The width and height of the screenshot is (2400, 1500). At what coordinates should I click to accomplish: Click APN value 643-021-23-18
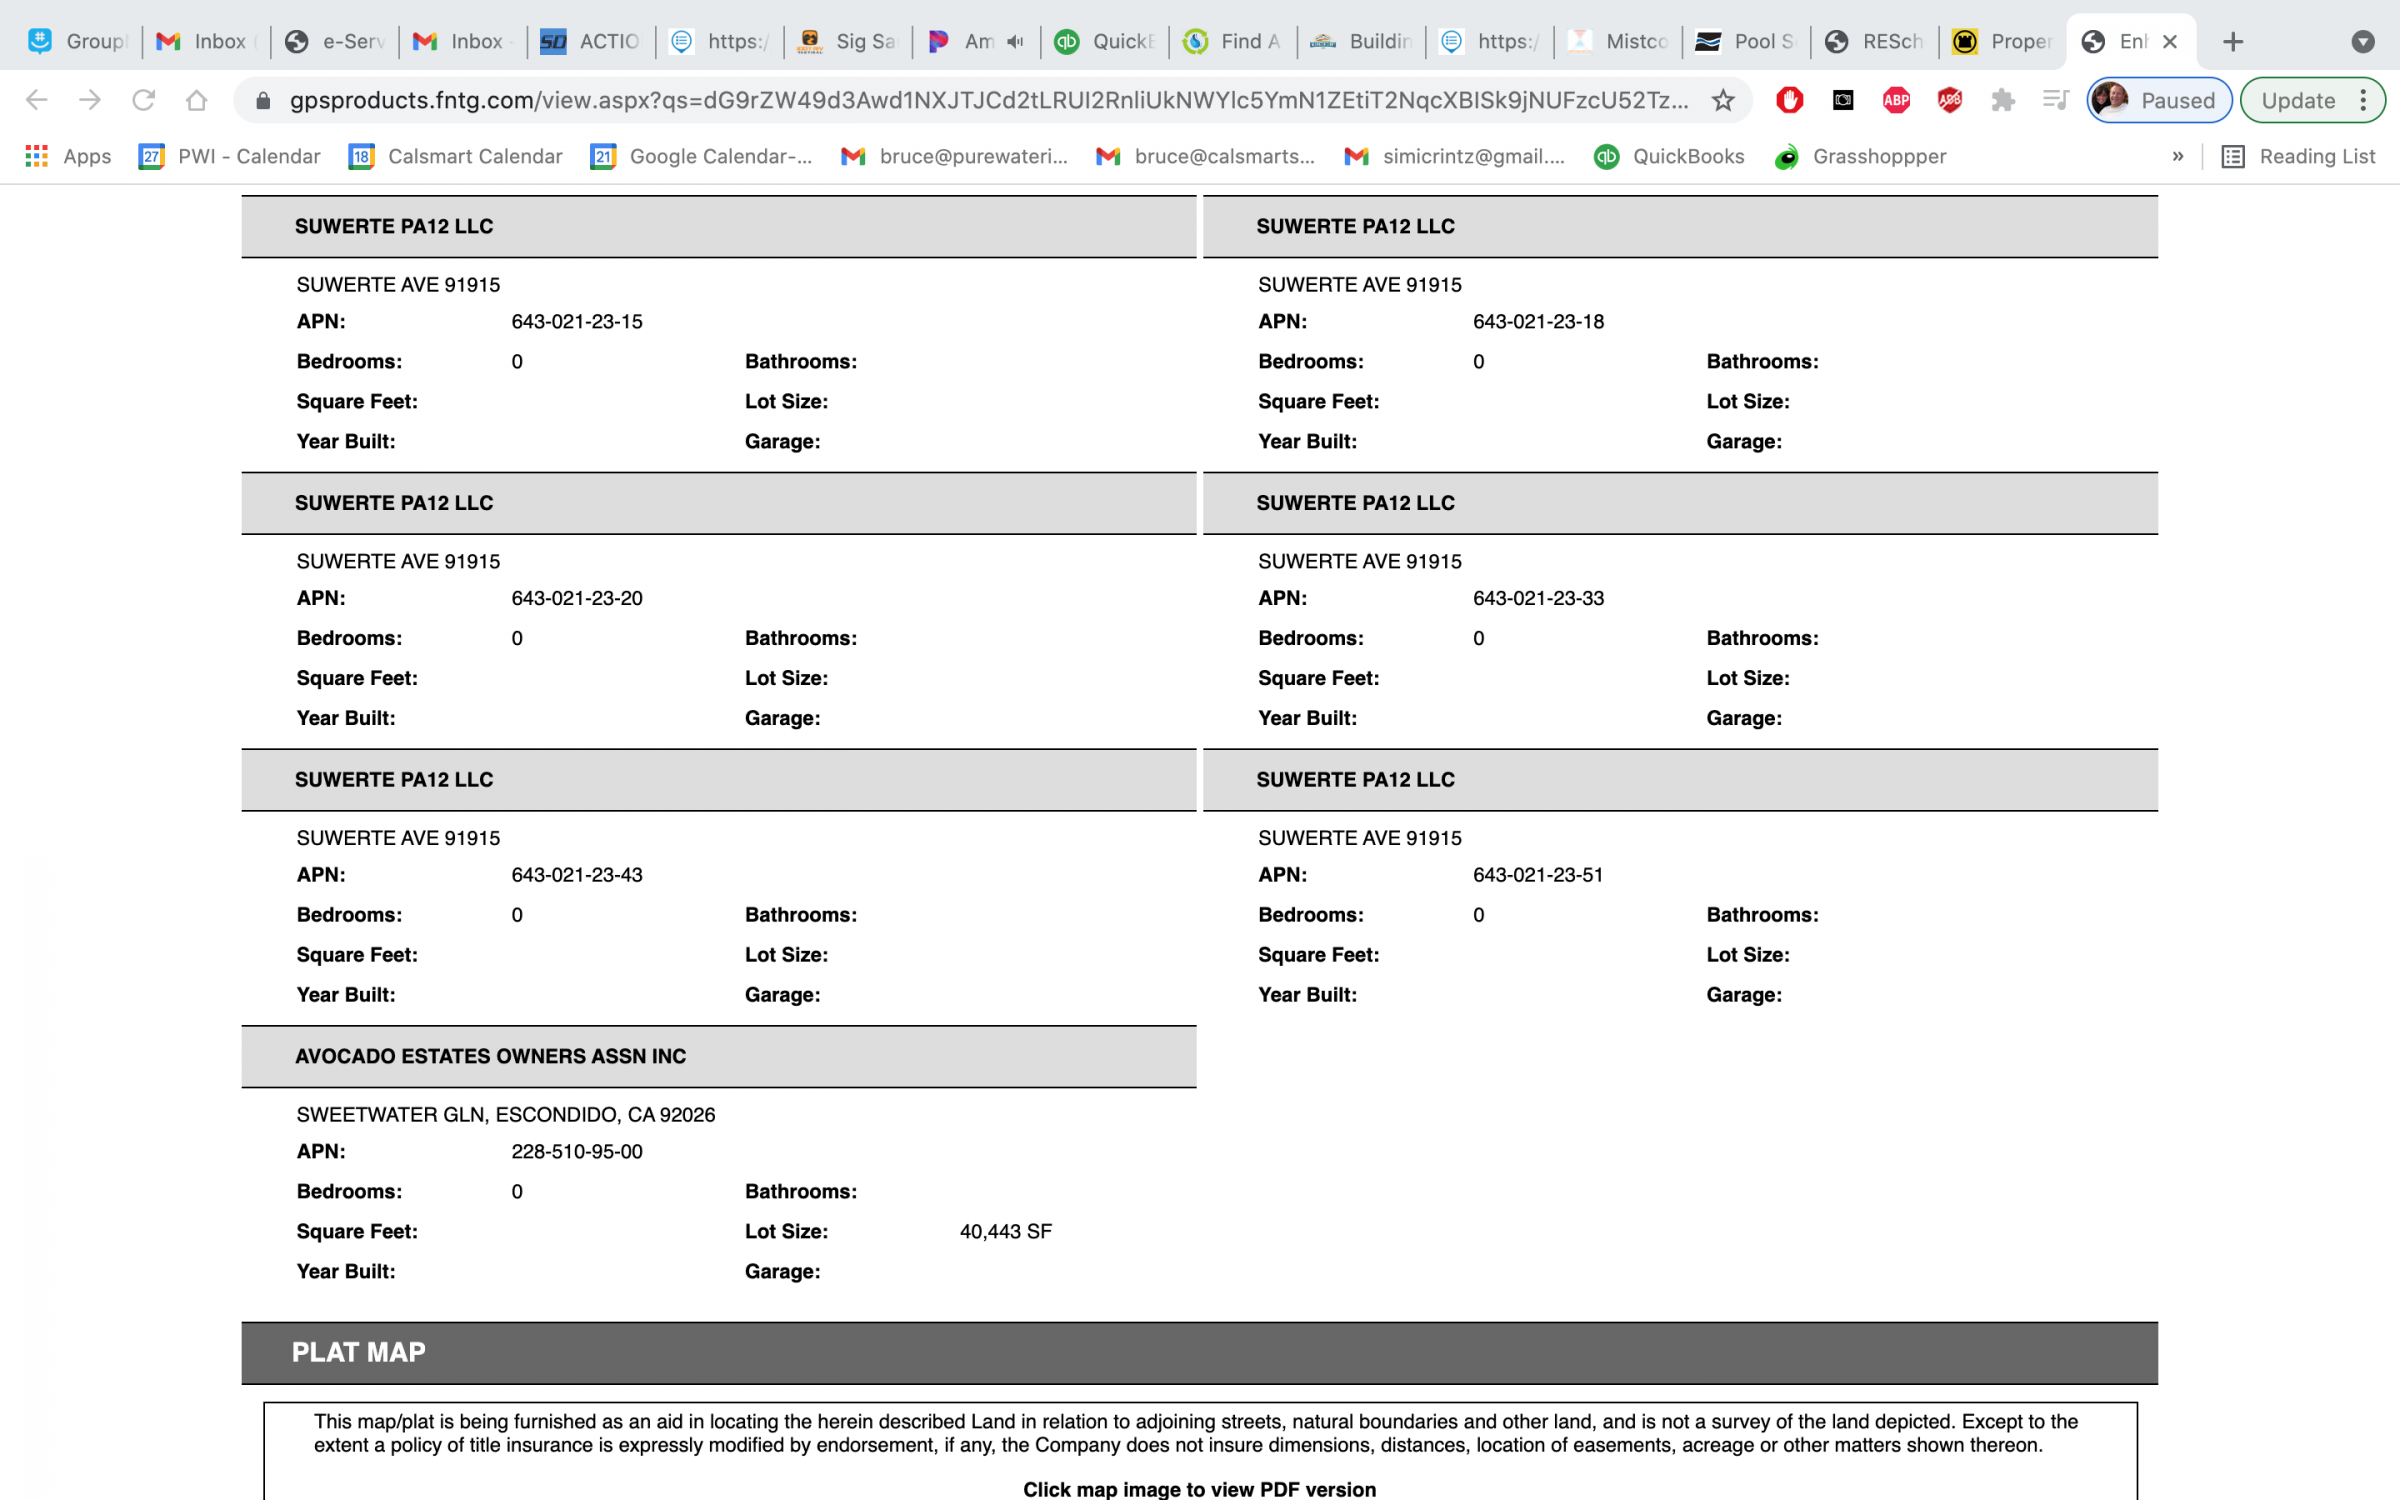[1538, 322]
